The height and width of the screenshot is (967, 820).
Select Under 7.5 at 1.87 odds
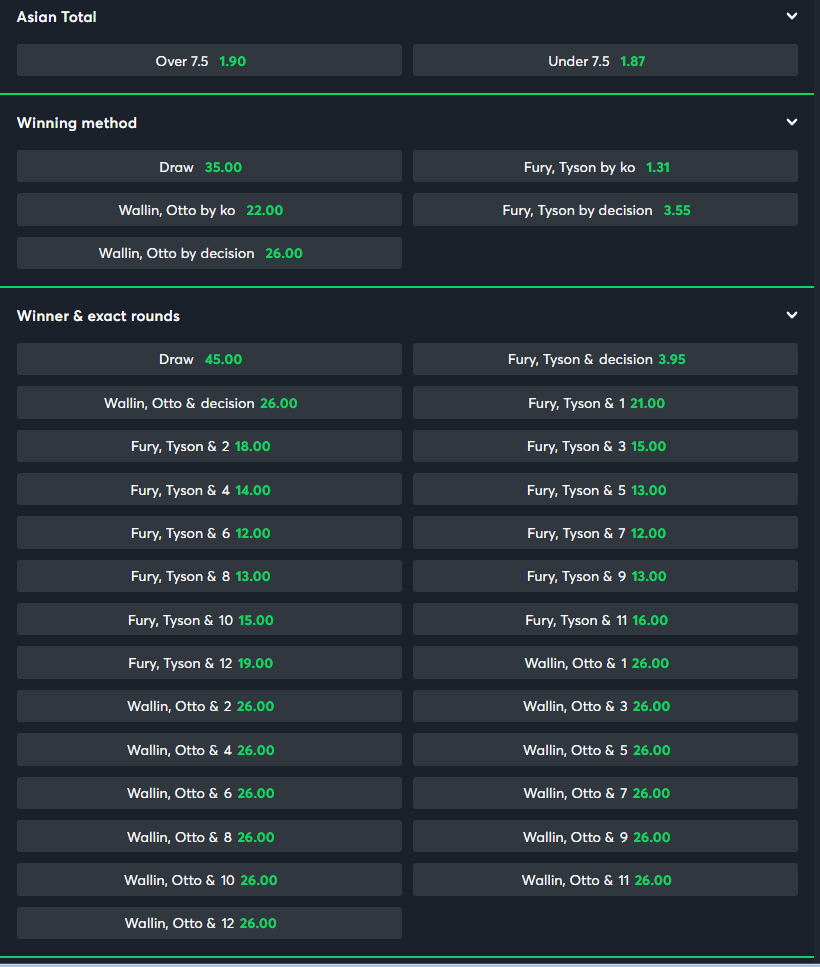point(605,60)
